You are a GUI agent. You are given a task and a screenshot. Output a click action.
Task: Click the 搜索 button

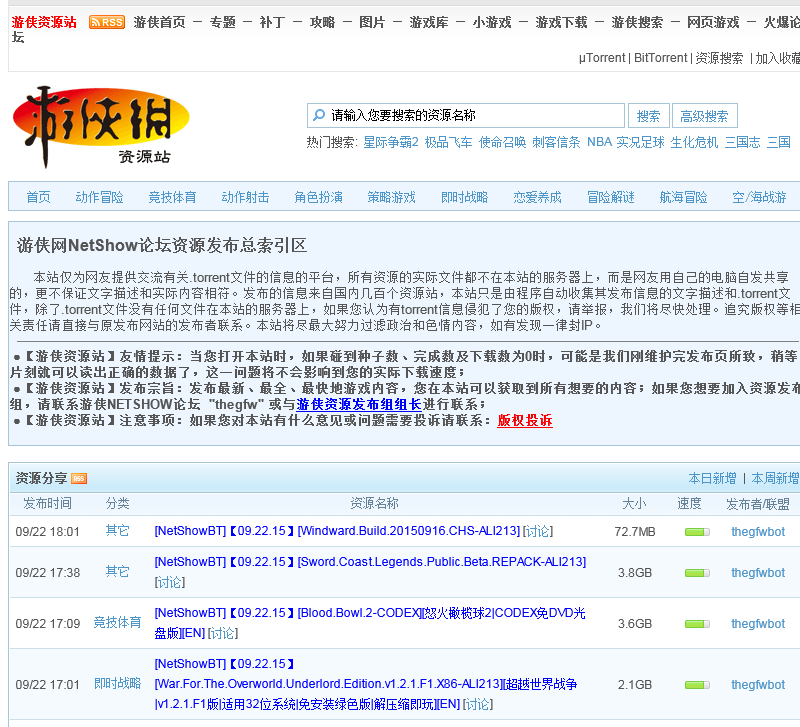[648, 116]
